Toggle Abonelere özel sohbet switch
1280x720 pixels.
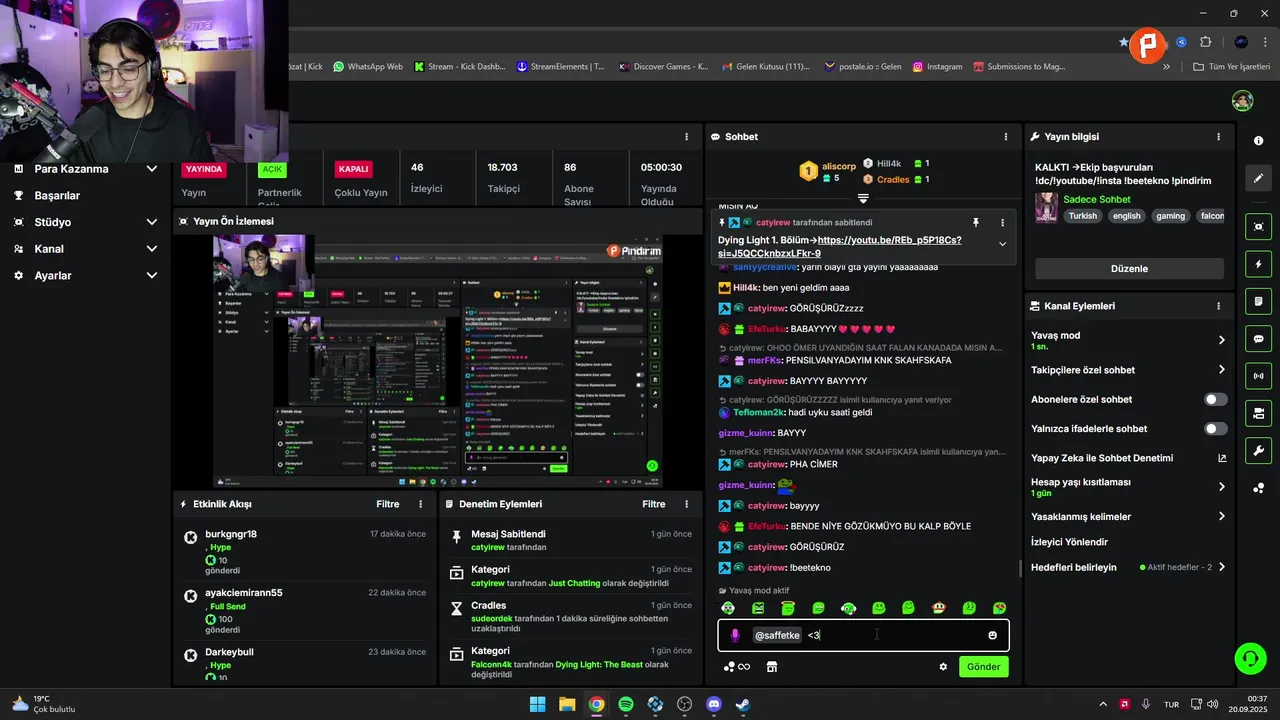[1215, 399]
